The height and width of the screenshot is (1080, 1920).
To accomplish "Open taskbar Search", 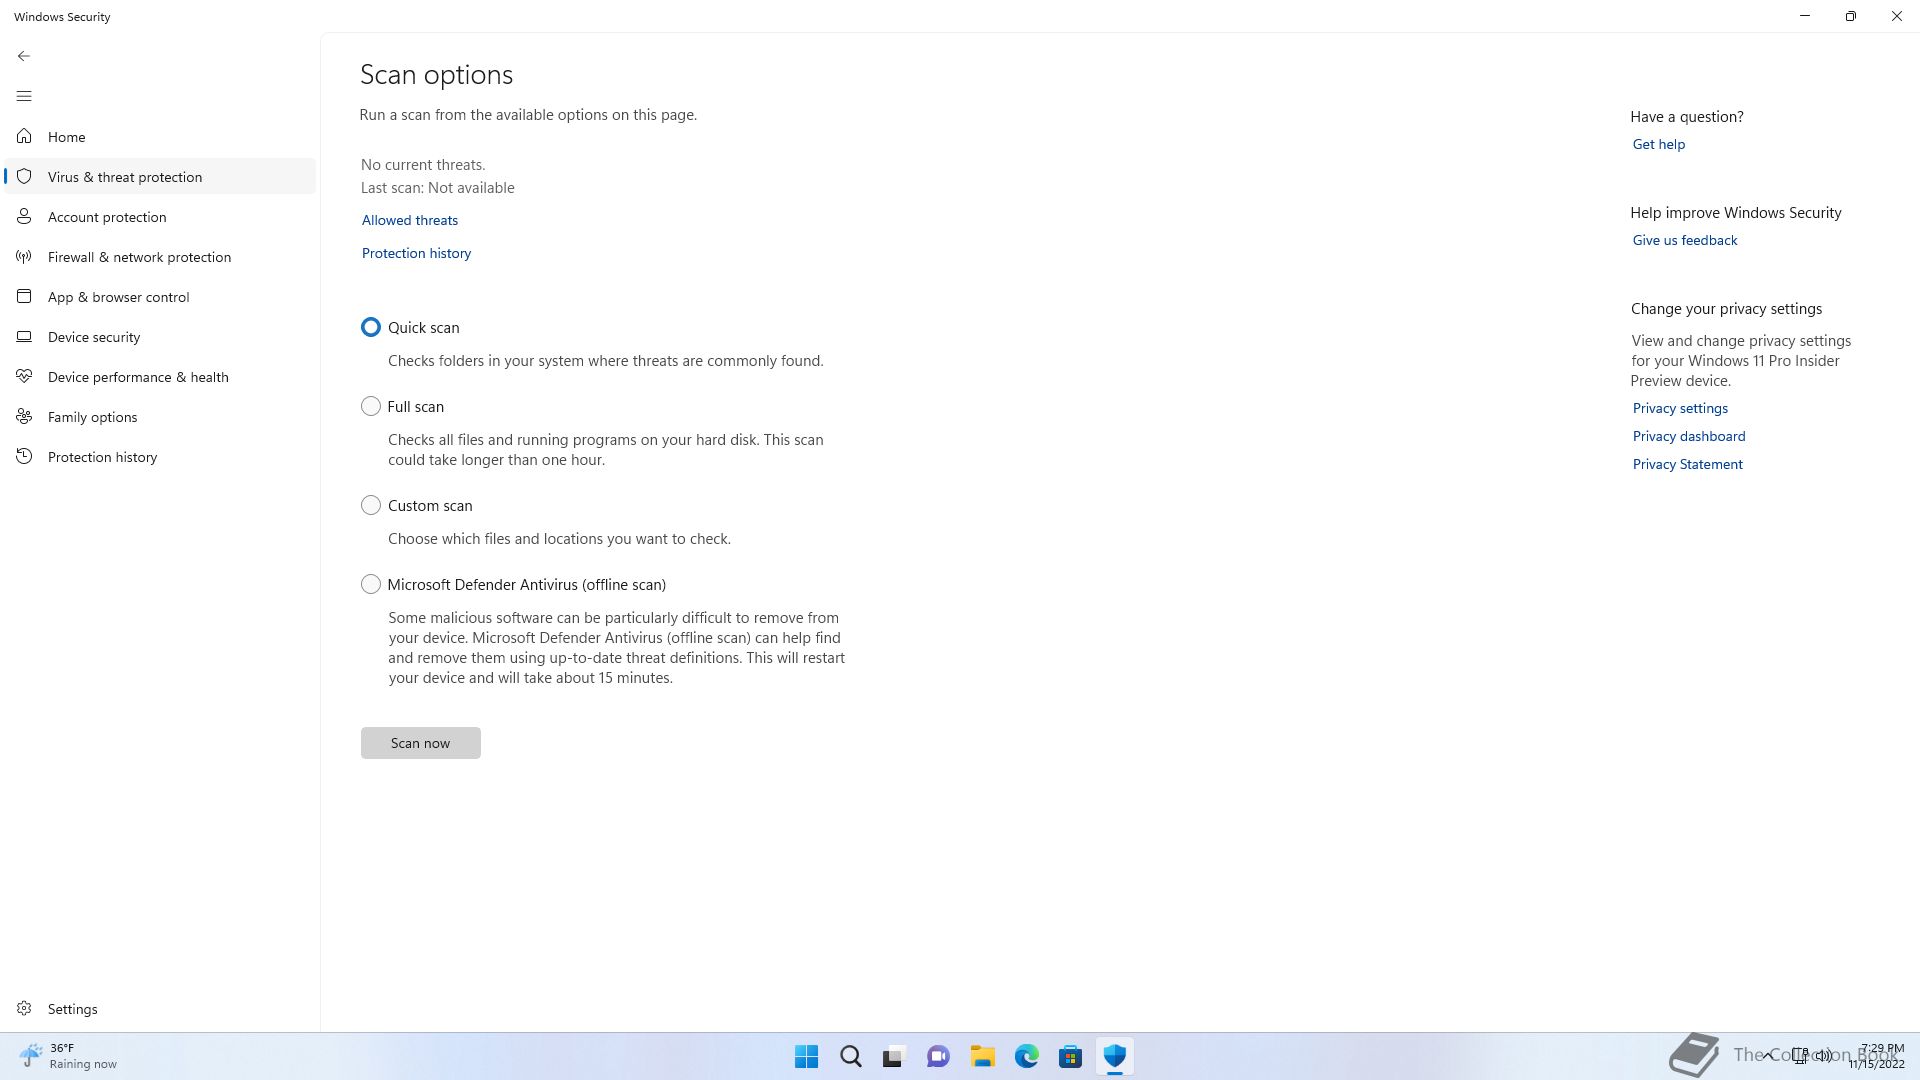I will coord(851,1056).
